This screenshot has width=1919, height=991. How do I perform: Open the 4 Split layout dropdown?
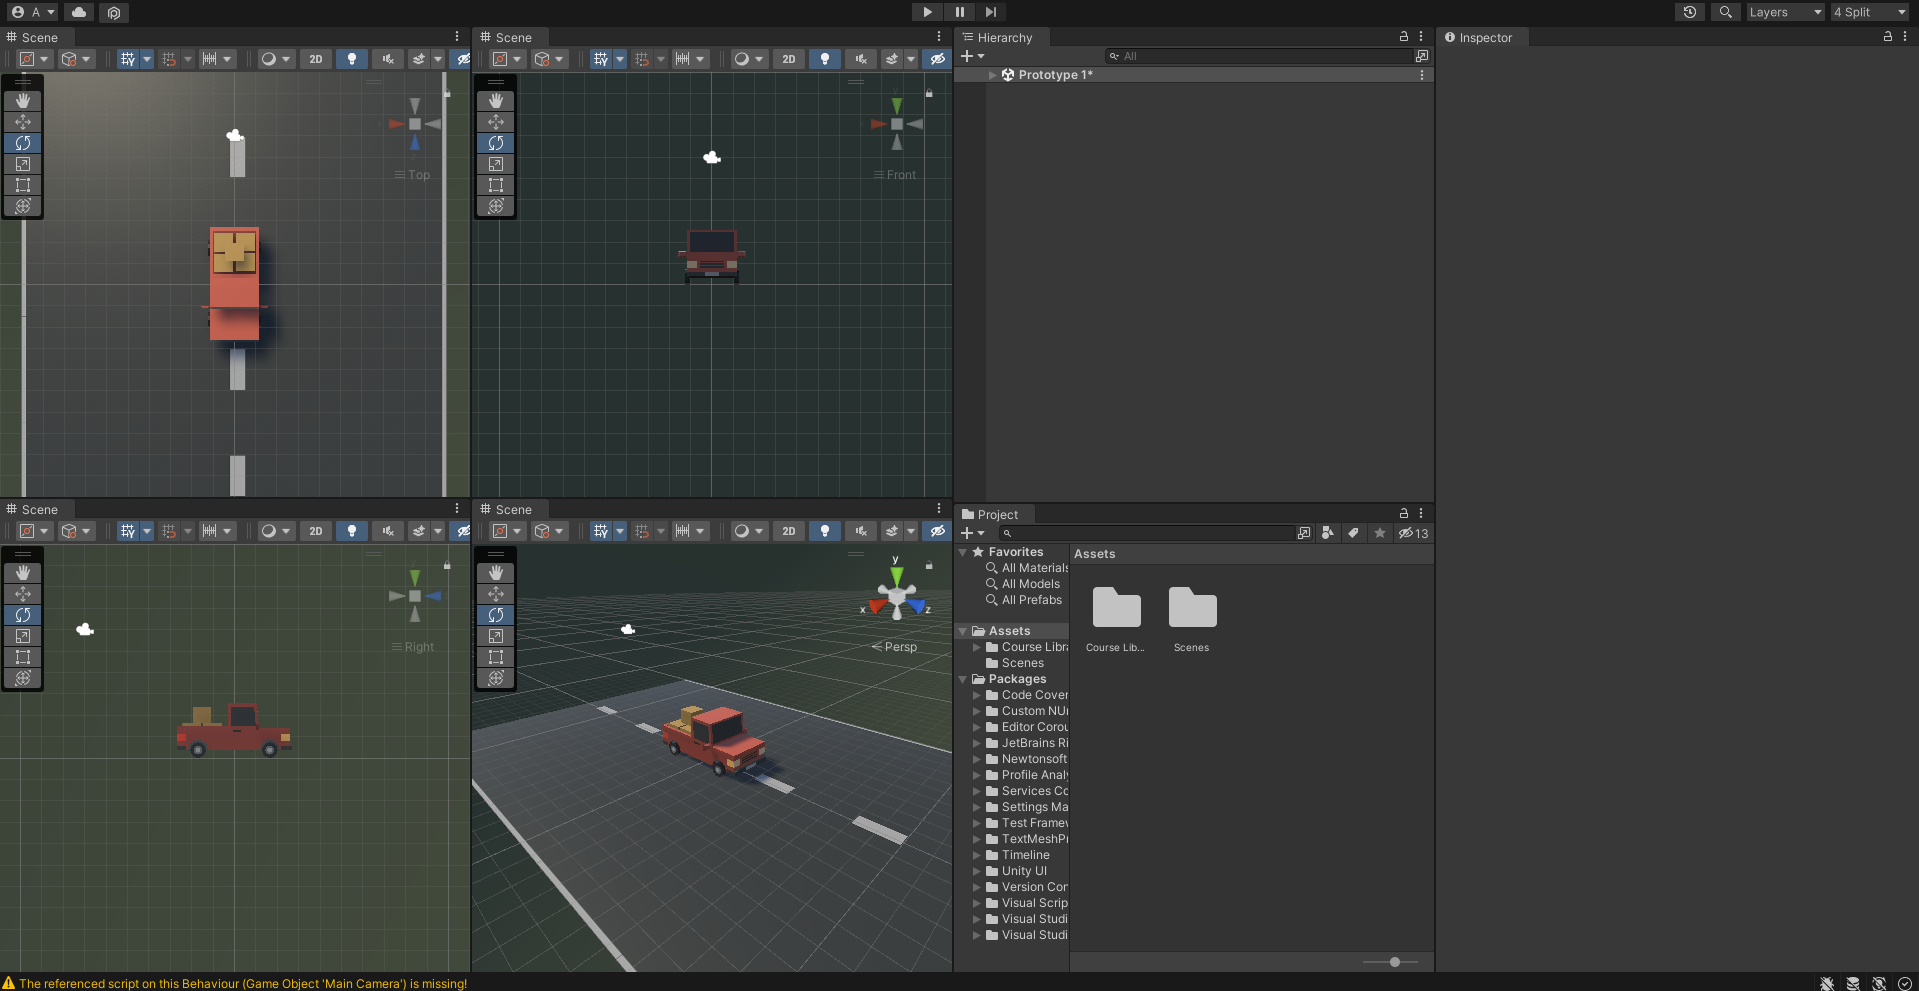click(1870, 12)
